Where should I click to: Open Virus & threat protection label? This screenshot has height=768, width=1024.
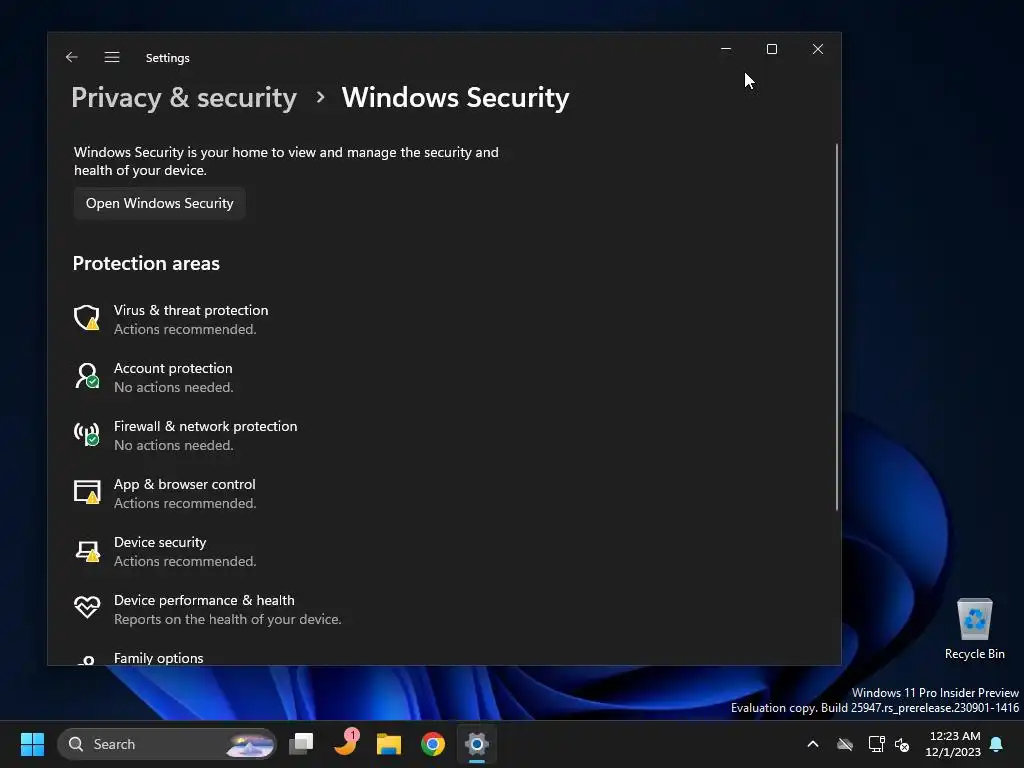(191, 310)
